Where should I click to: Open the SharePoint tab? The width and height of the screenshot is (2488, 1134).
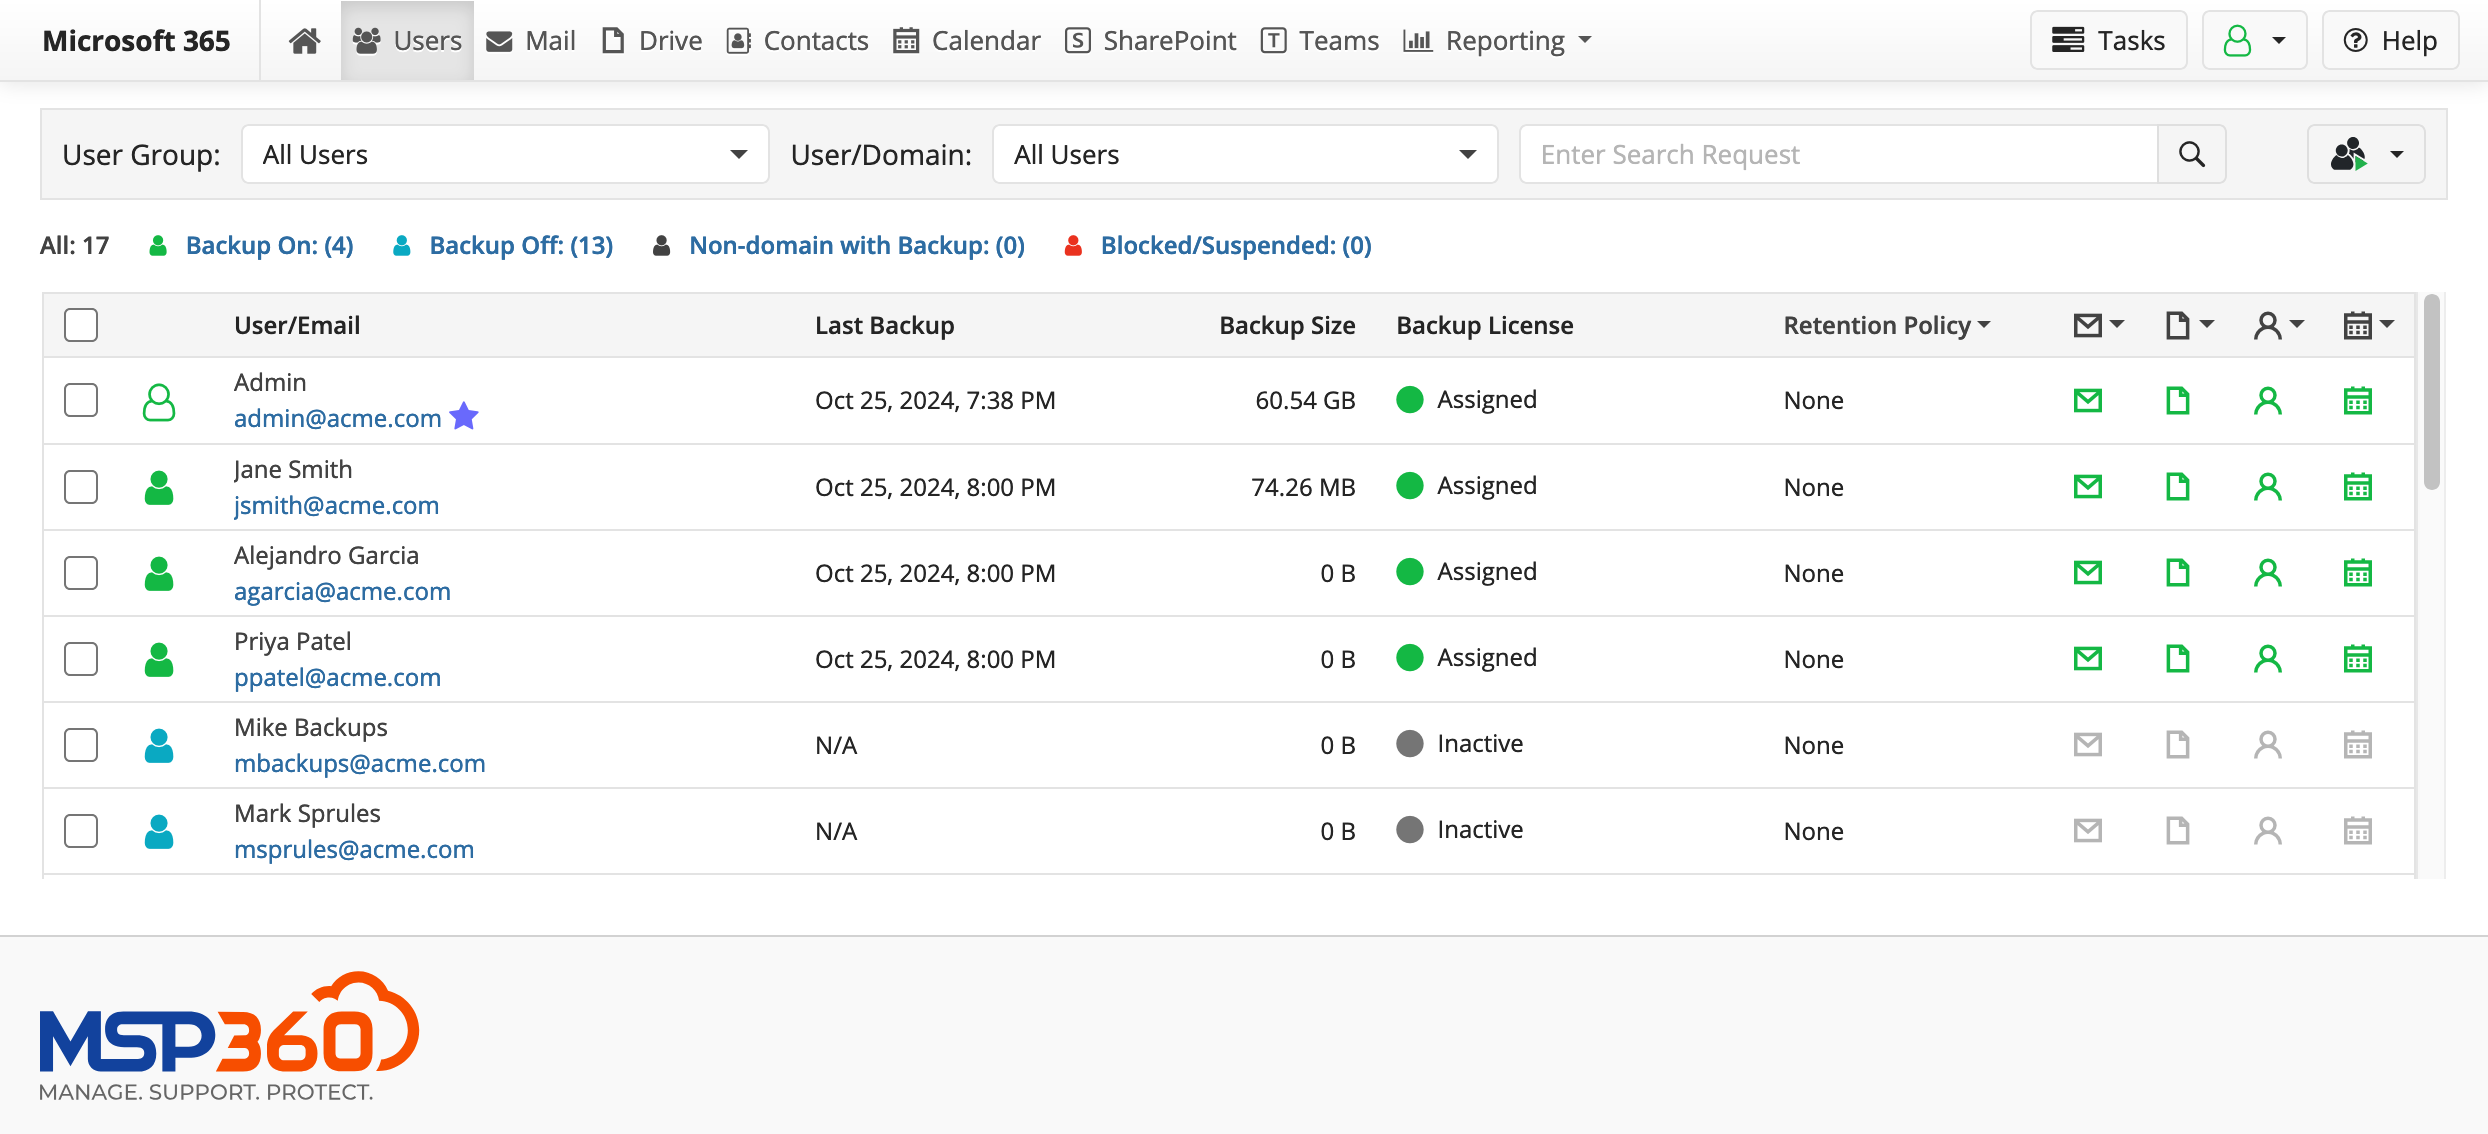pyautogui.click(x=1150, y=41)
